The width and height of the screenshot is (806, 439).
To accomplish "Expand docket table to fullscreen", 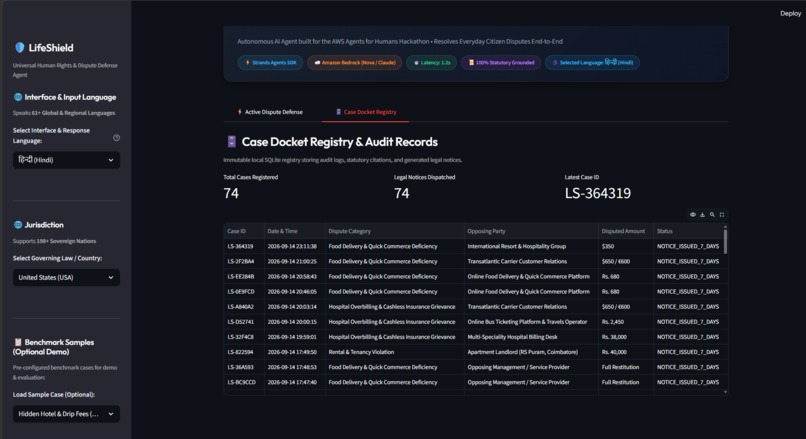I will point(722,214).
